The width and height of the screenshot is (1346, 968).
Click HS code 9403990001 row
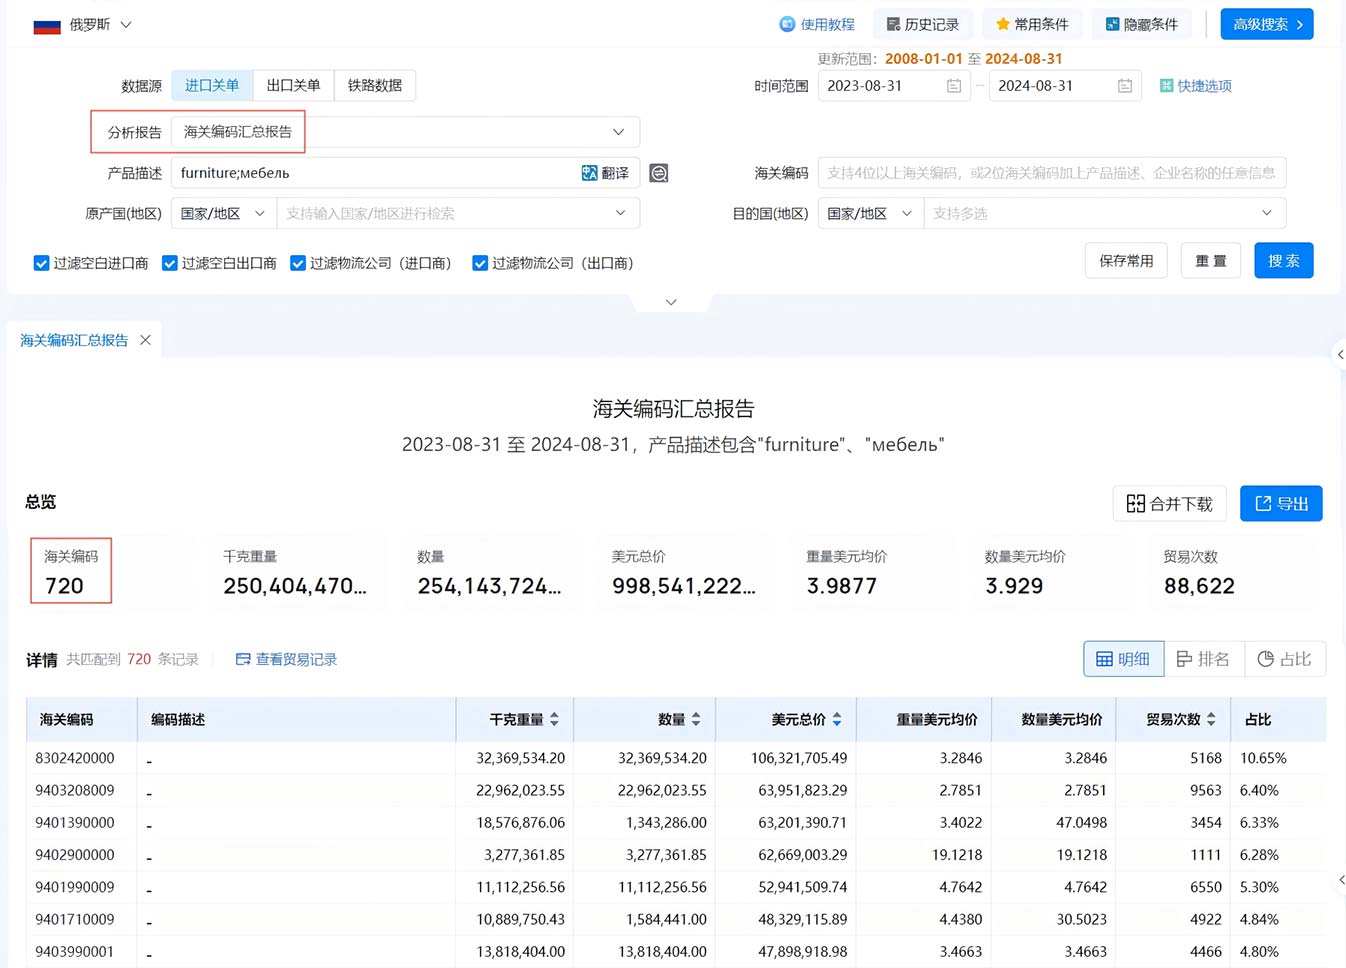click(x=676, y=952)
